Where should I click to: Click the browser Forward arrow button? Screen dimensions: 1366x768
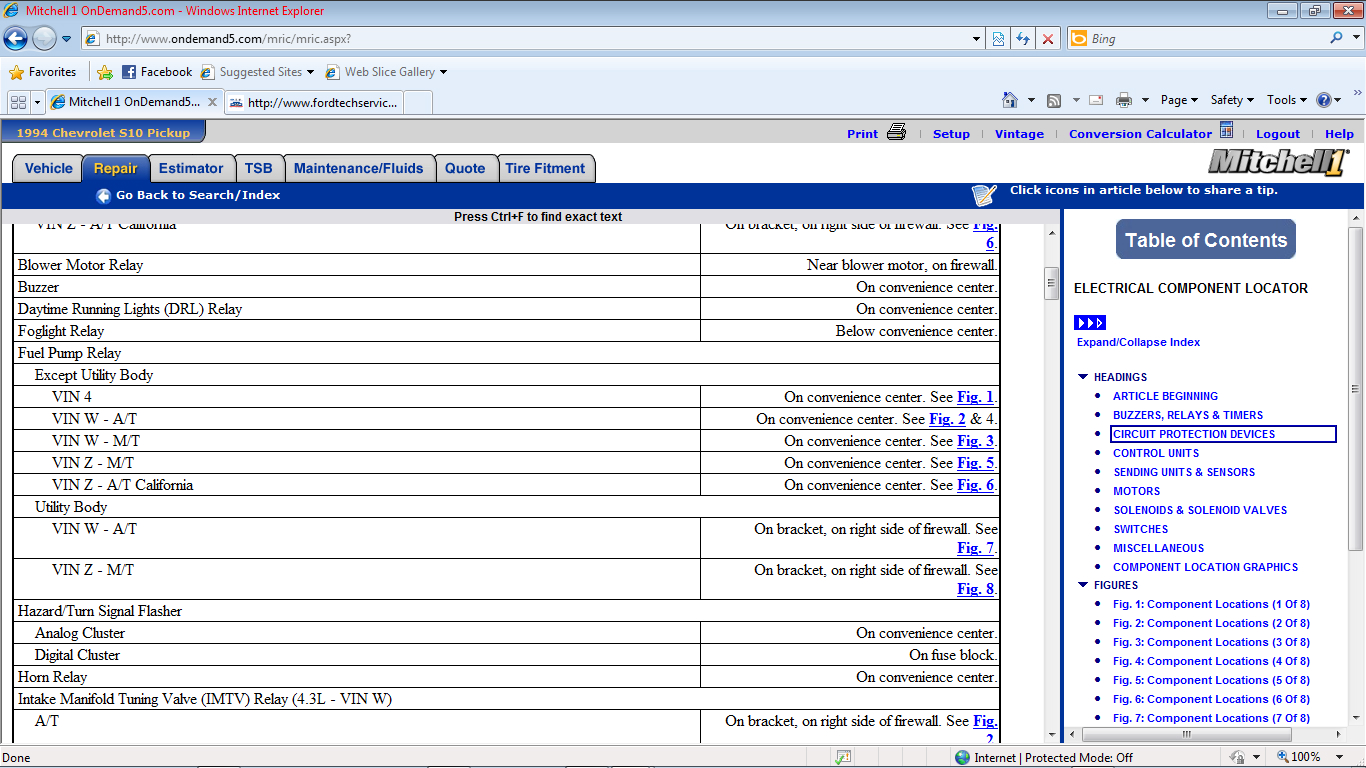(44, 39)
